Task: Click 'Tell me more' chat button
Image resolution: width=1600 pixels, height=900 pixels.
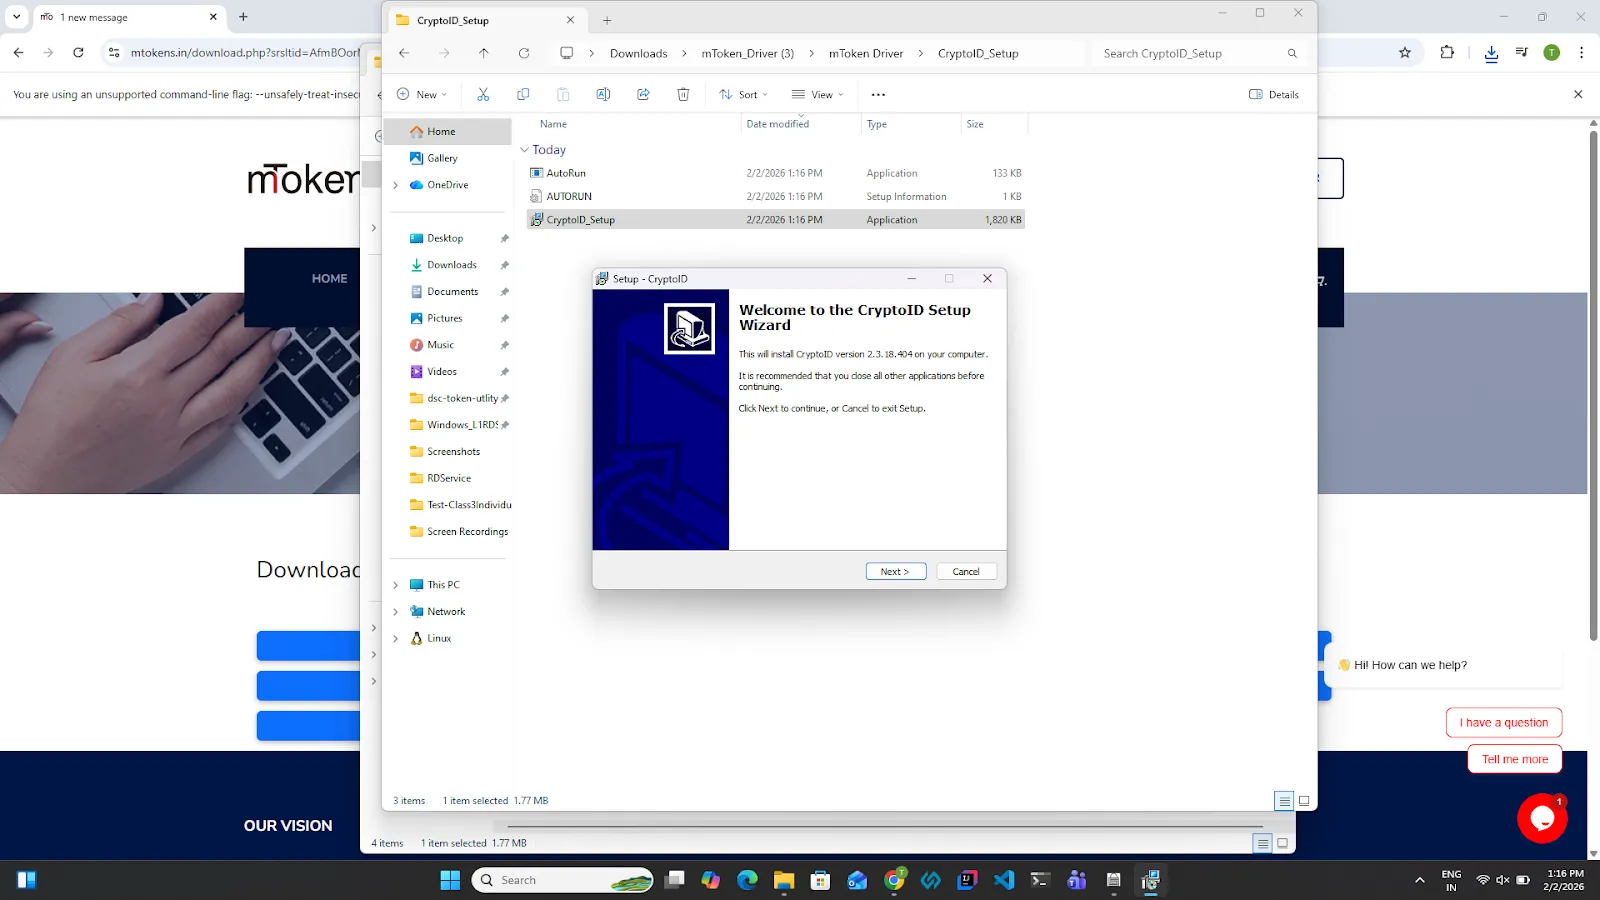Action: 1514,759
